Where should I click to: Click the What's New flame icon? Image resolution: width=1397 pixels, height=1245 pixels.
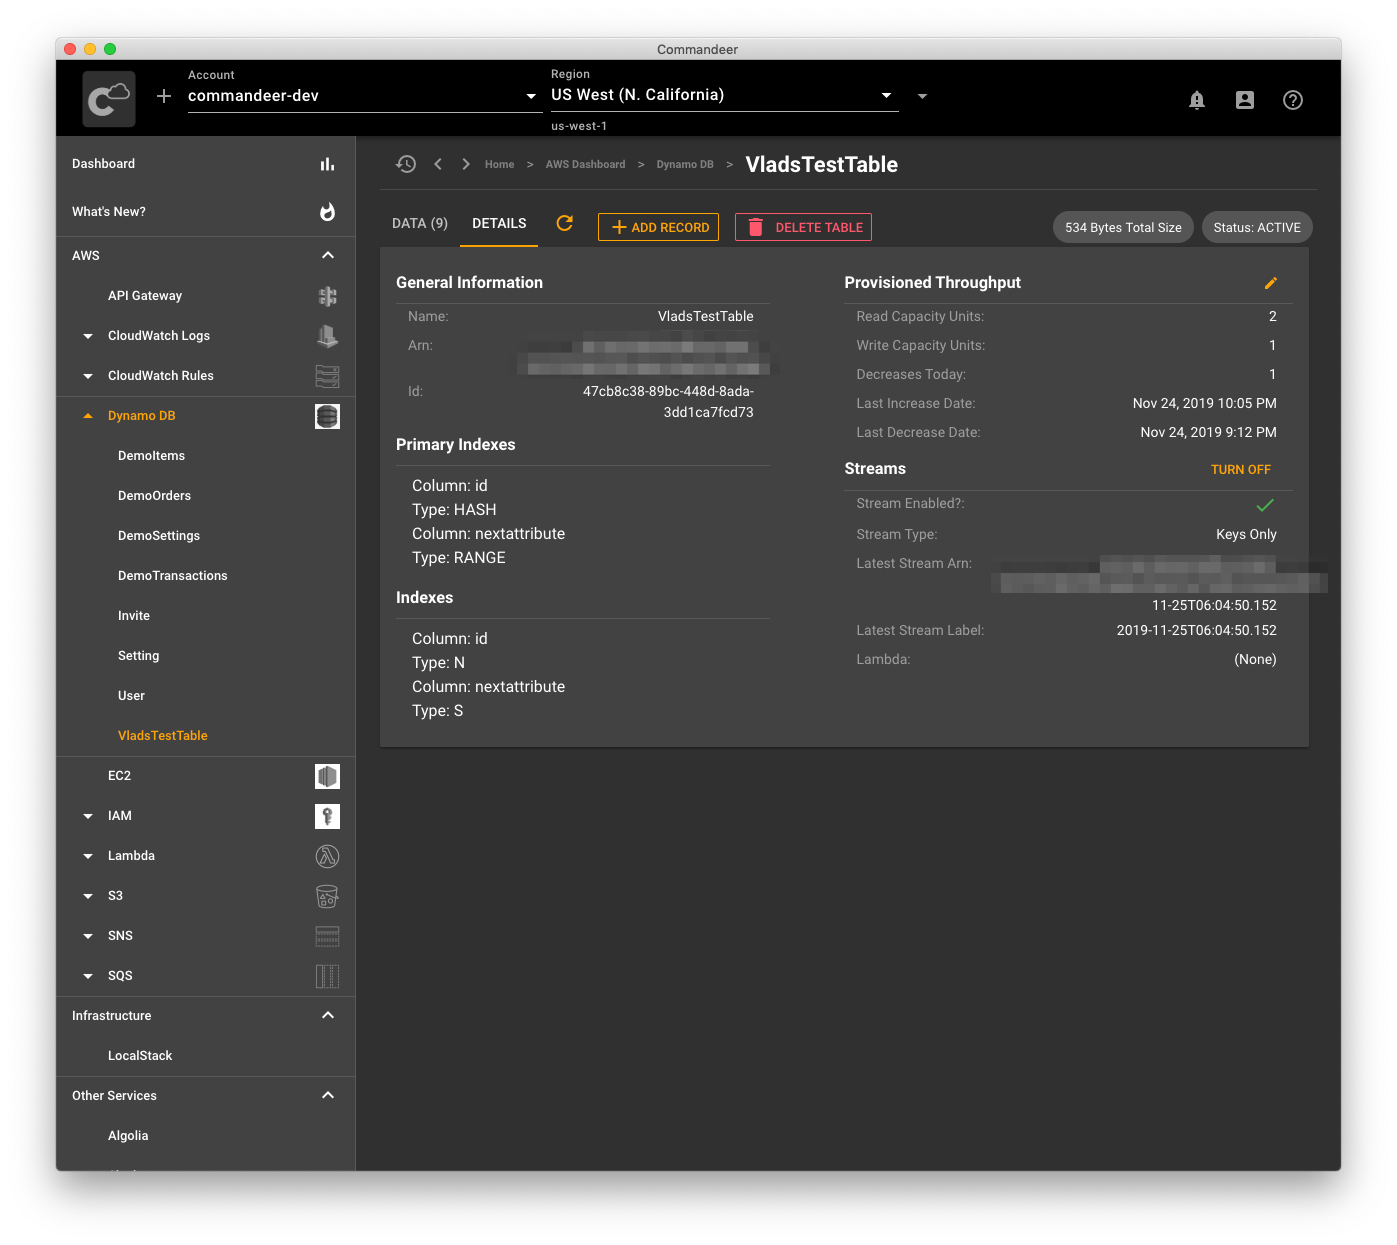coord(327,212)
